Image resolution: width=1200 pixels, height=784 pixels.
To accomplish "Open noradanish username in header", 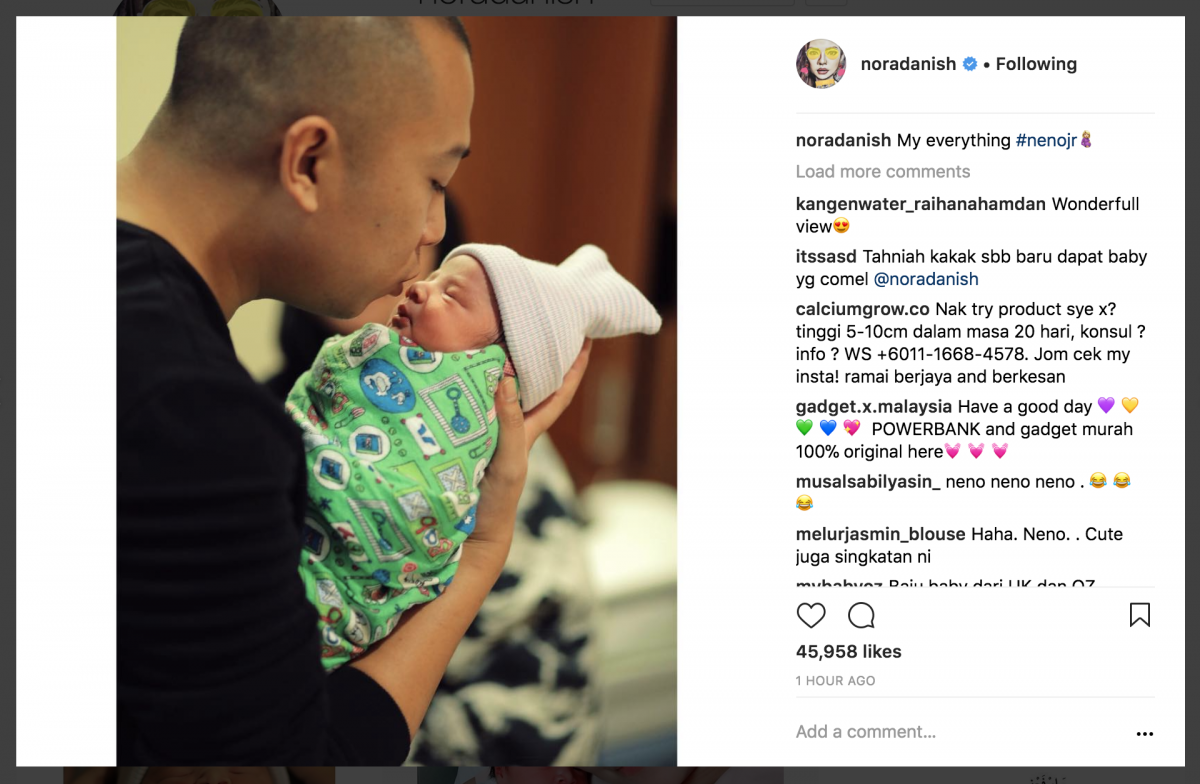I will [x=908, y=64].
